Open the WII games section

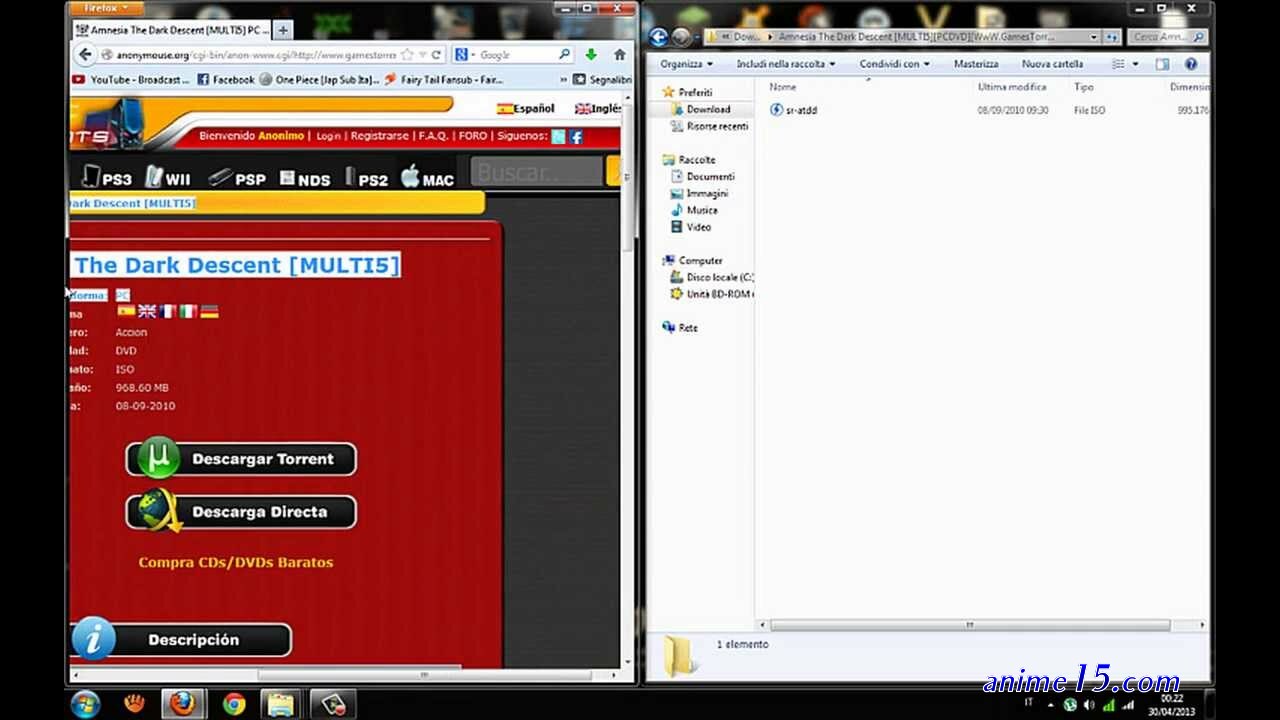coord(168,178)
